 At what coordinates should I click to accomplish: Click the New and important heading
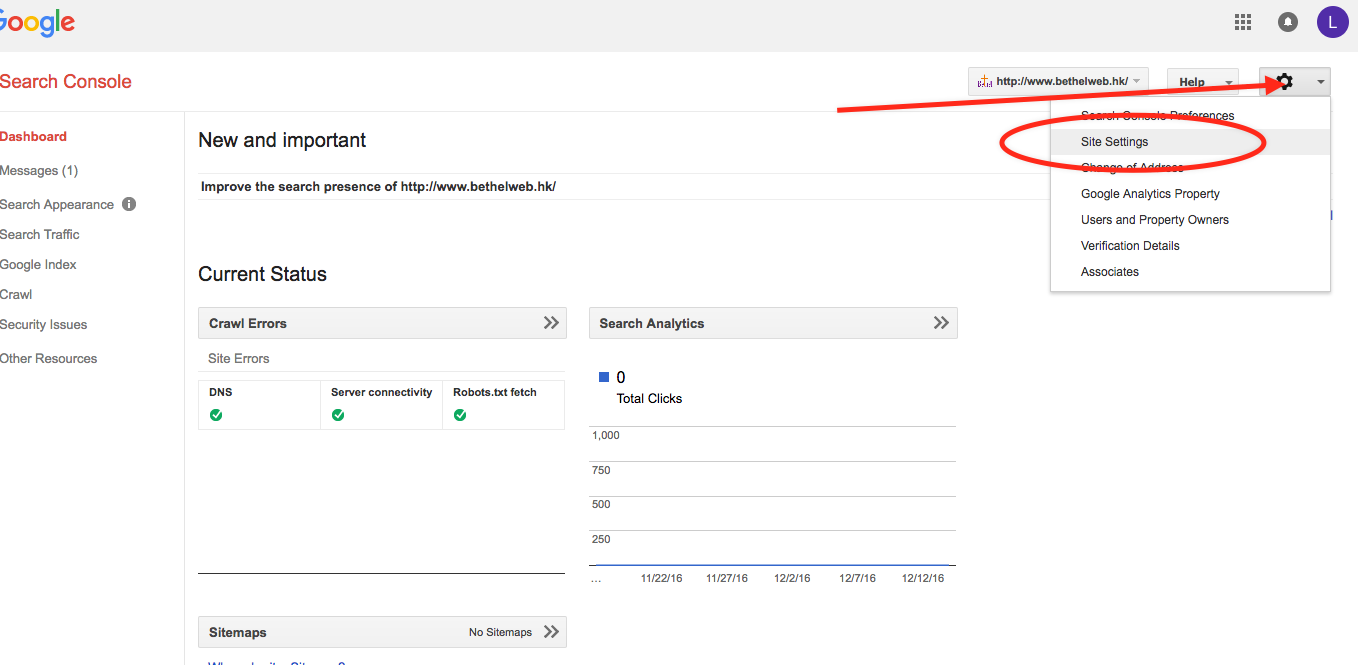pyautogui.click(x=282, y=140)
